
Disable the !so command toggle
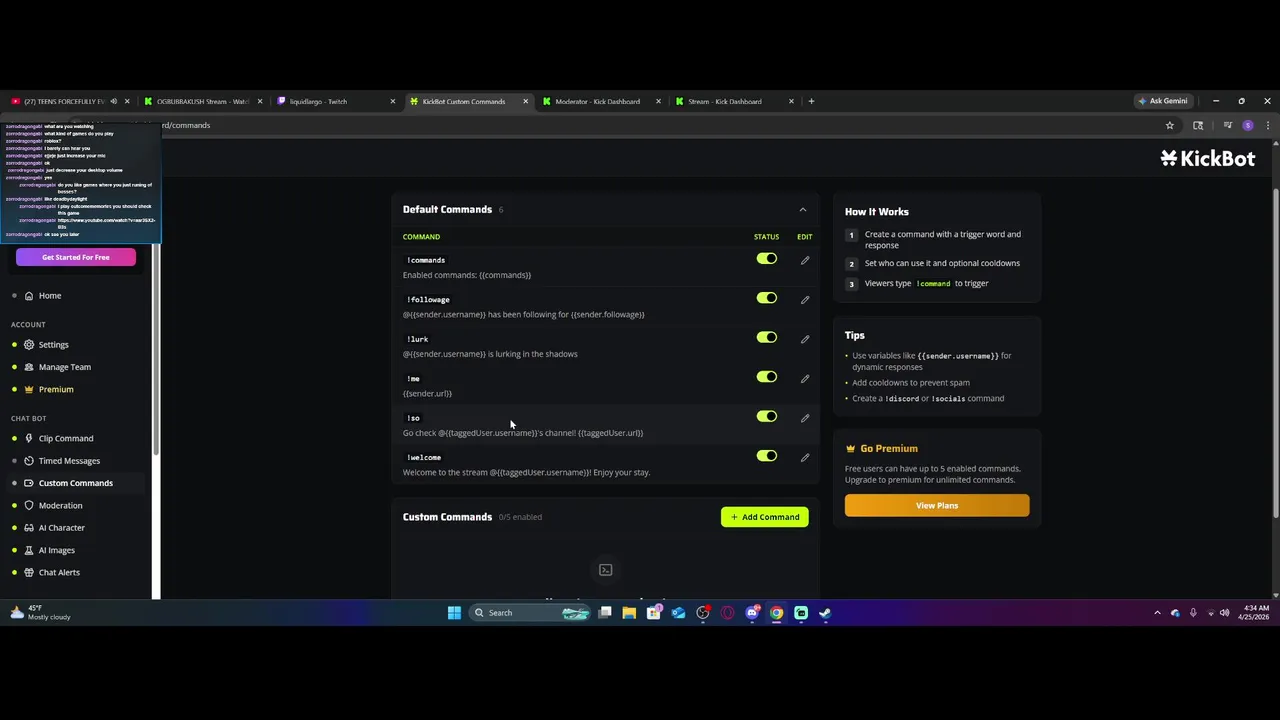[767, 417]
